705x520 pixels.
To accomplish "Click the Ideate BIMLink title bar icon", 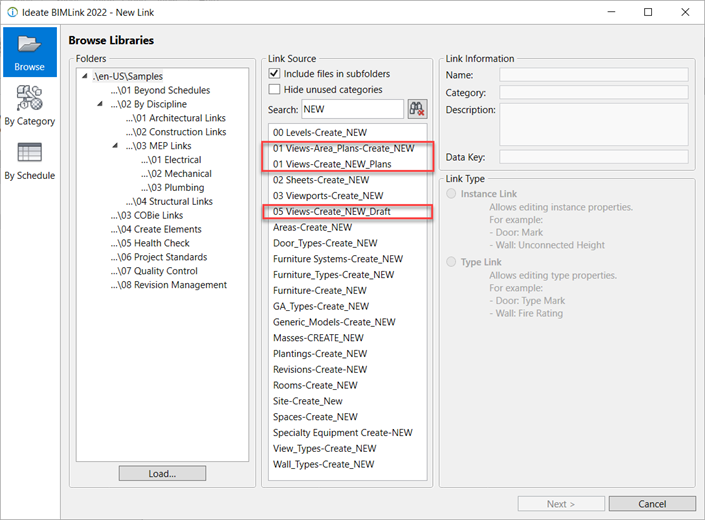I will point(11,12).
